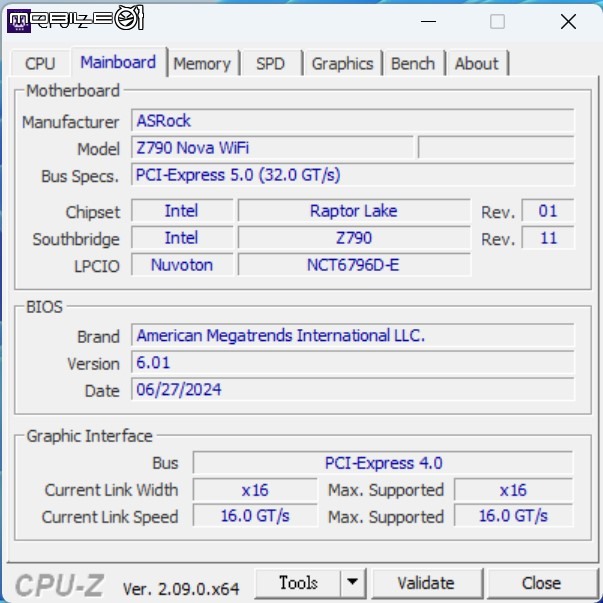Click the BIOS version 6.01 field
The image size is (603, 603).
(353, 362)
